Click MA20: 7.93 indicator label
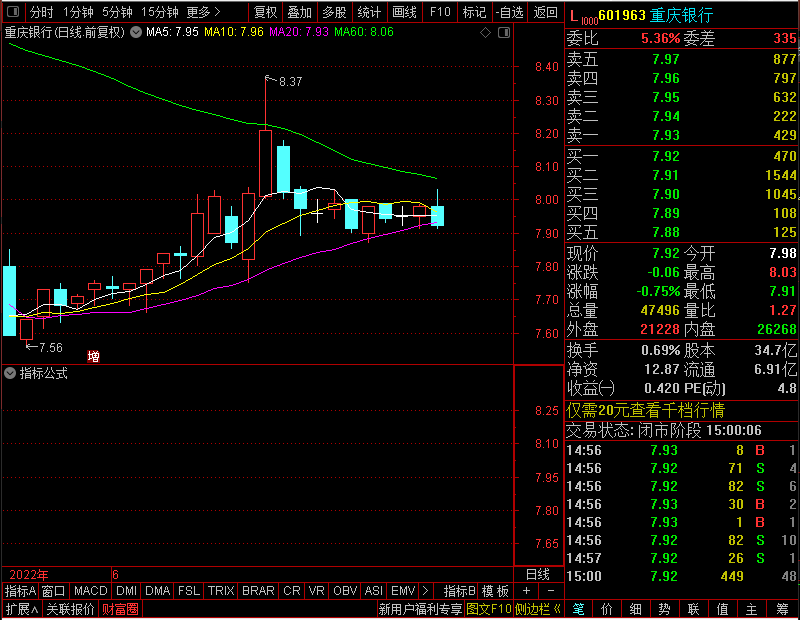The image size is (800, 620). click(299, 32)
